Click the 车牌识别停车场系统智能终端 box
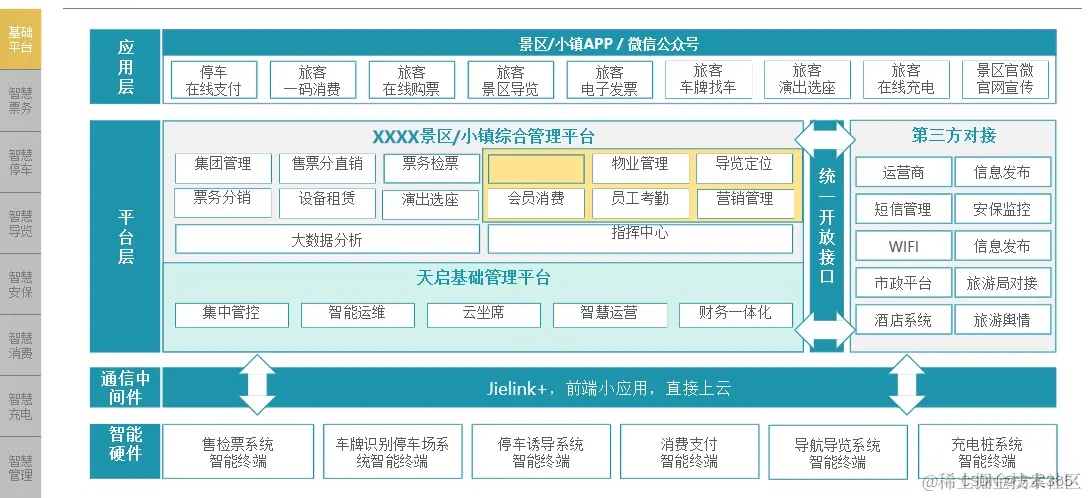 [x=393, y=452]
